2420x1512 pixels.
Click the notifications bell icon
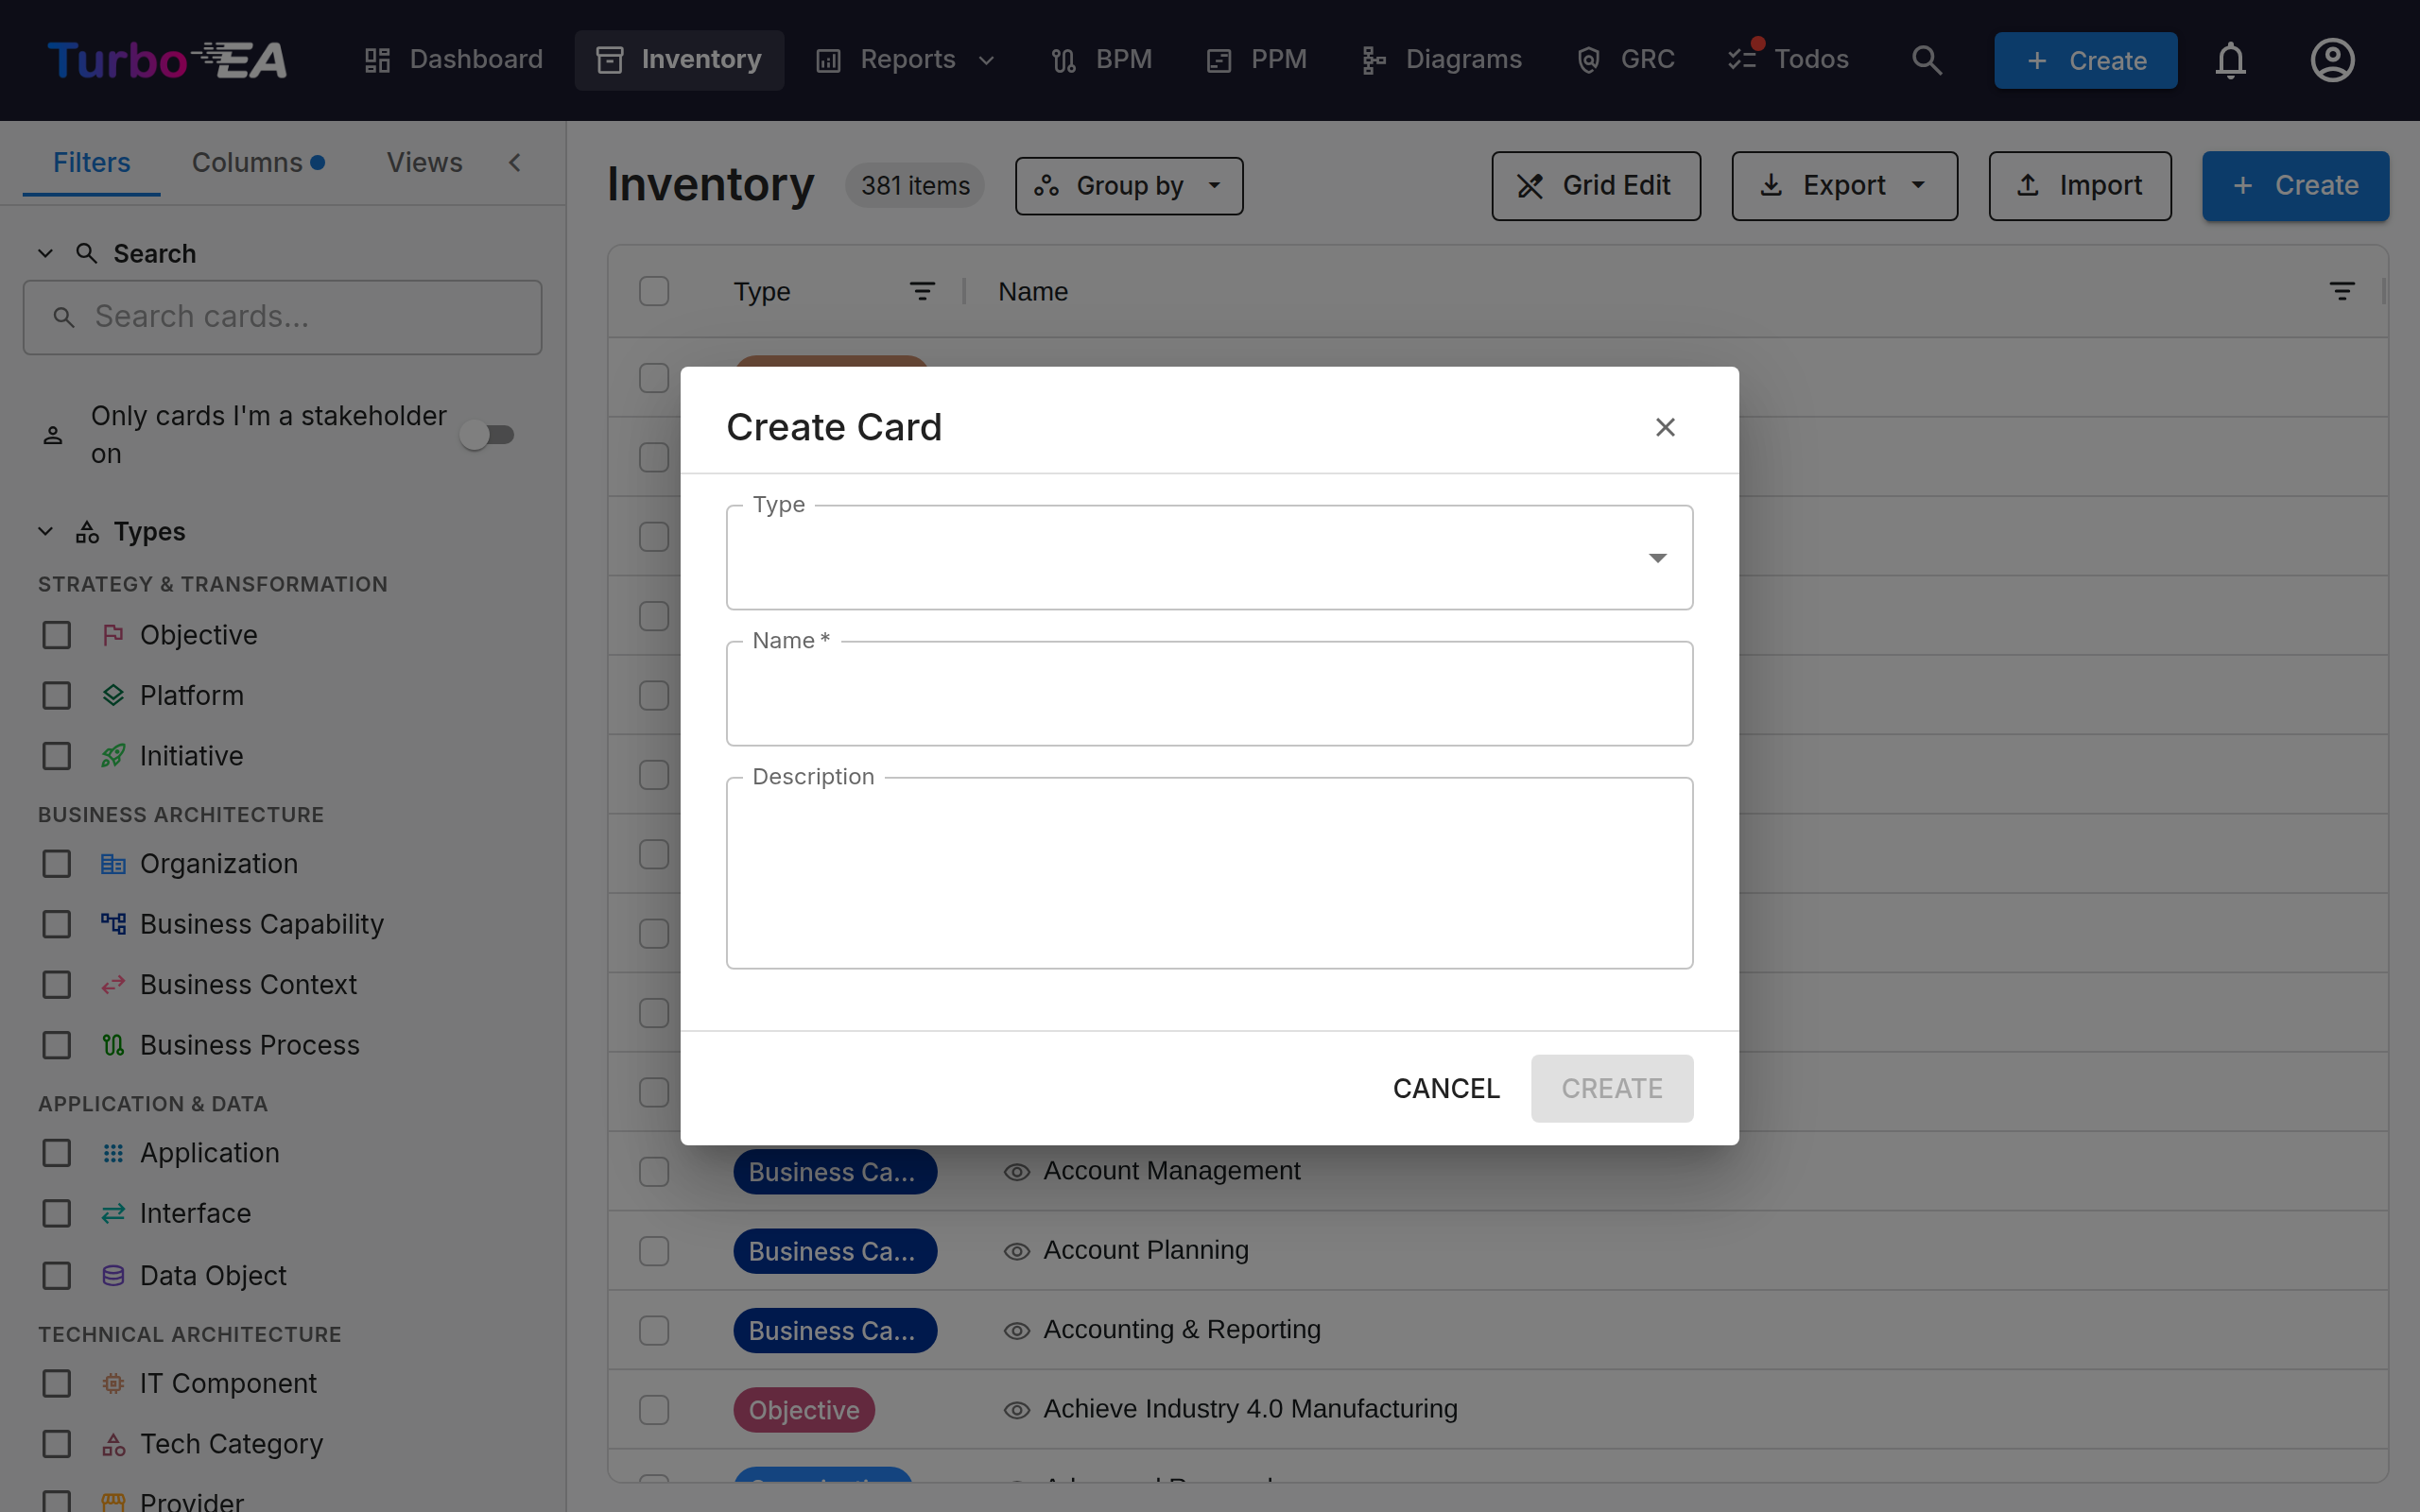click(2230, 60)
